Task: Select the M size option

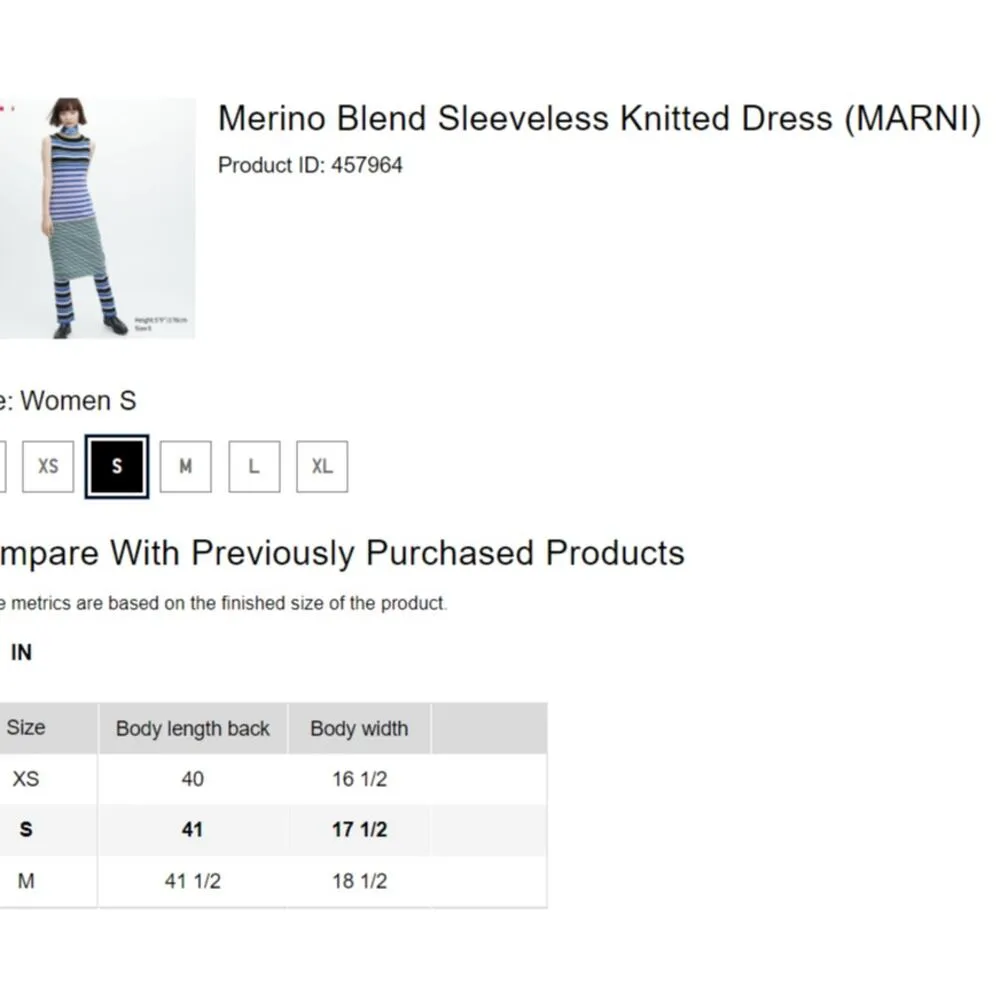Action: pyautogui.click(x=185, y=466)
